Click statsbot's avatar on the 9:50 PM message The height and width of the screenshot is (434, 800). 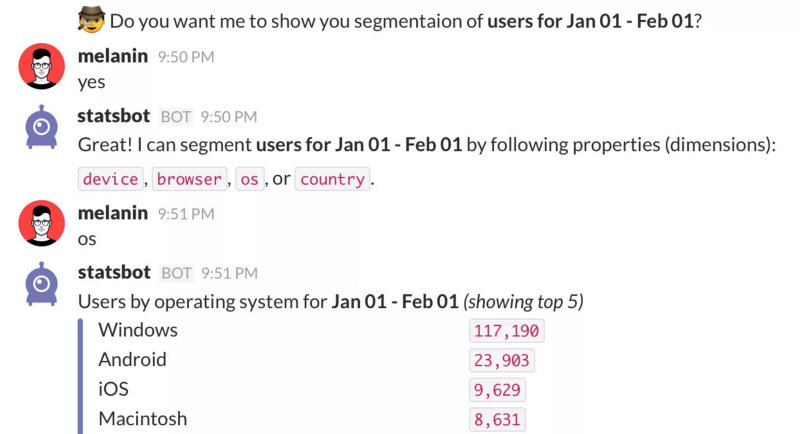[41, 127]
